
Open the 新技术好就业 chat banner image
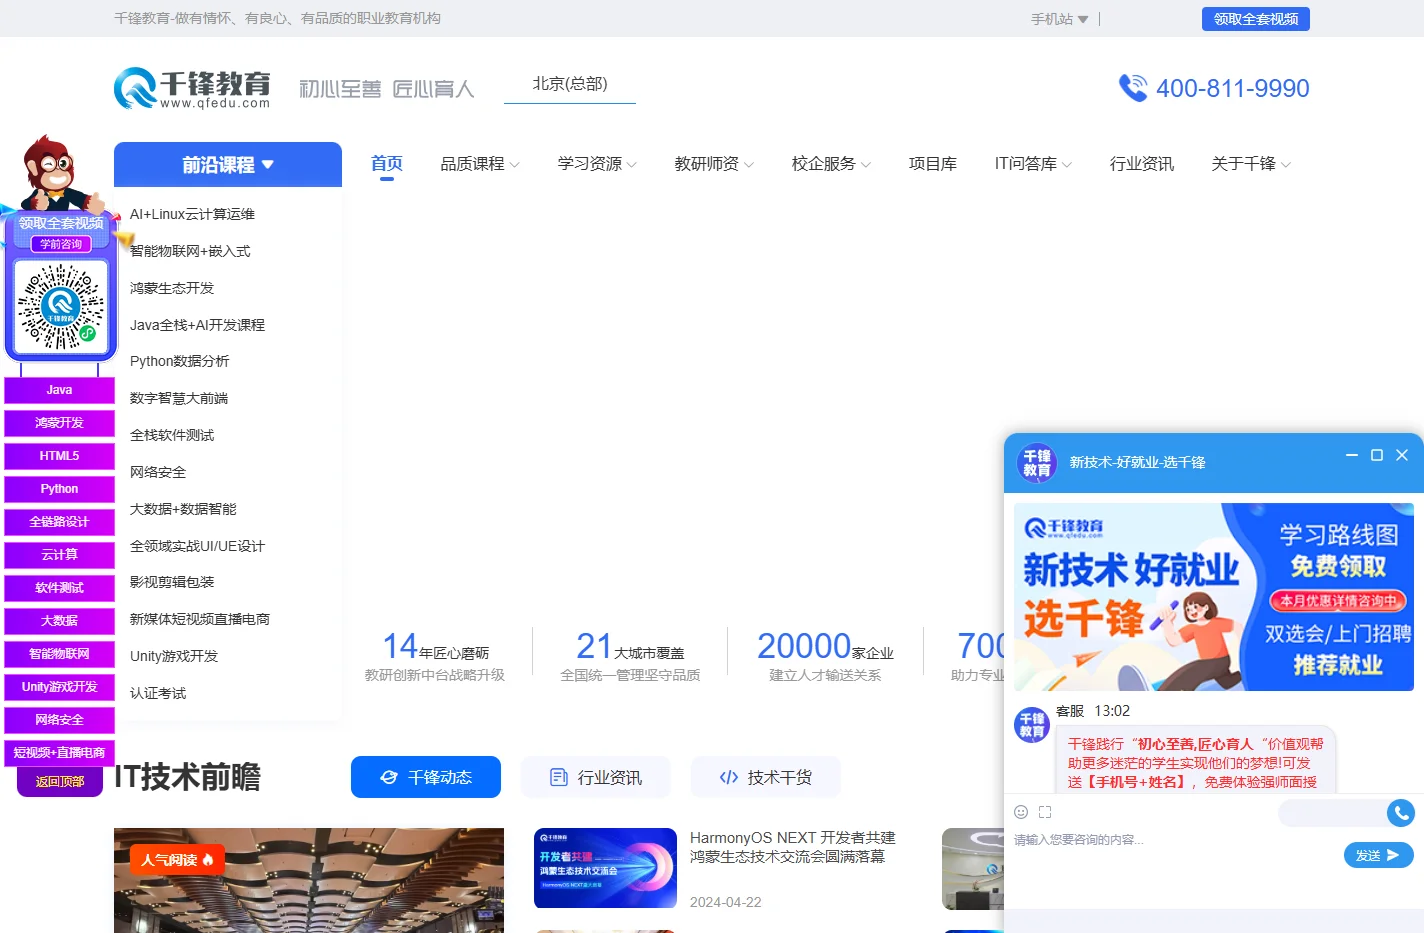click(x=1214, y=597)
